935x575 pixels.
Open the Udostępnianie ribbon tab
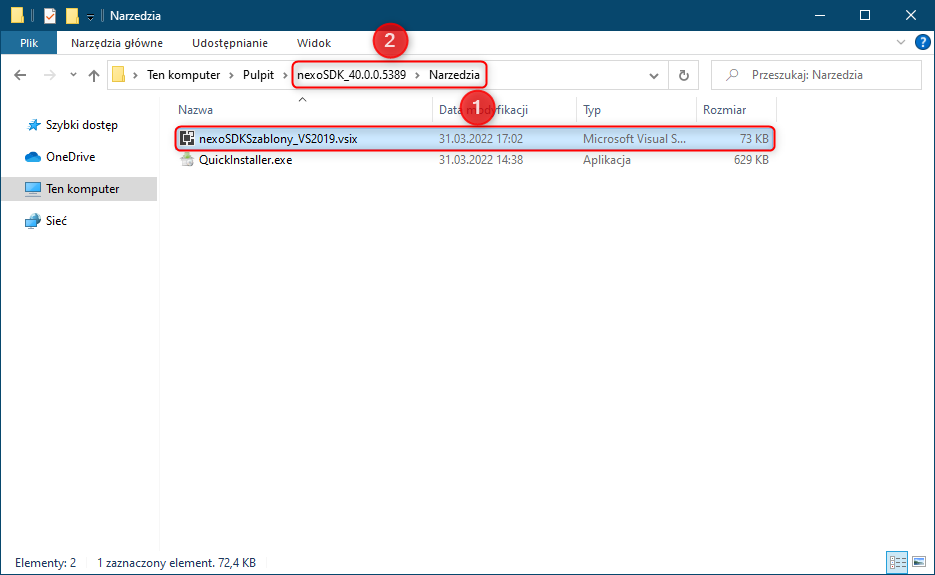click(230, 43)
